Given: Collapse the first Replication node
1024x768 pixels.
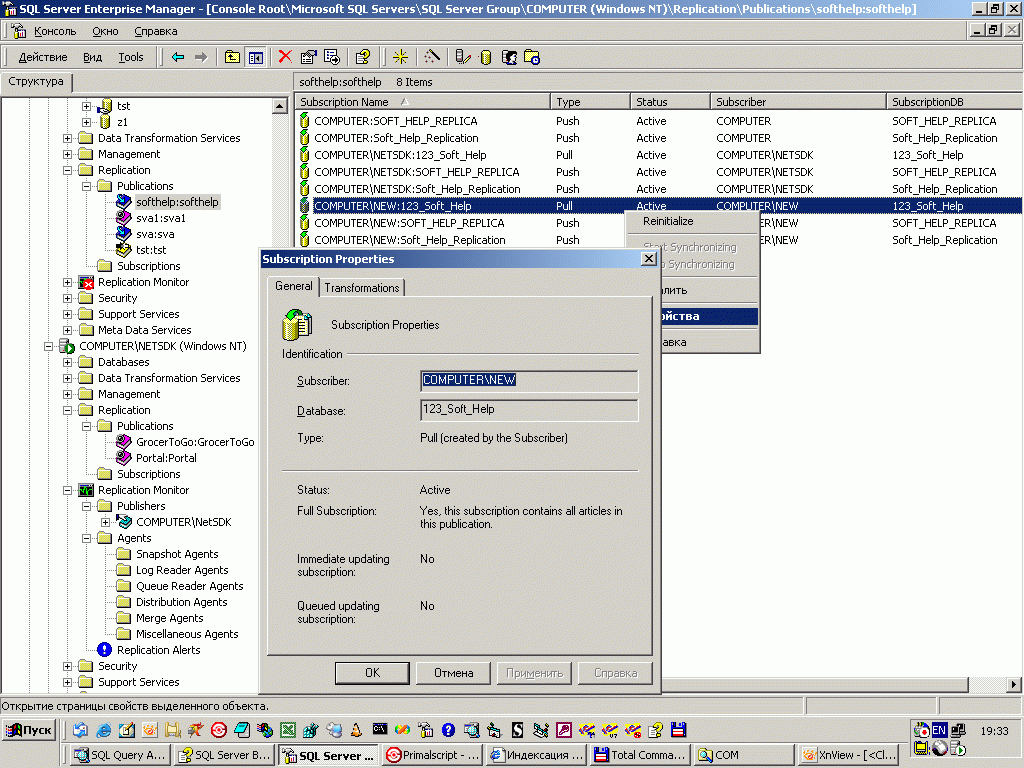Looking at the screenshot, I should pyautogui.click(x=67, y=170).
